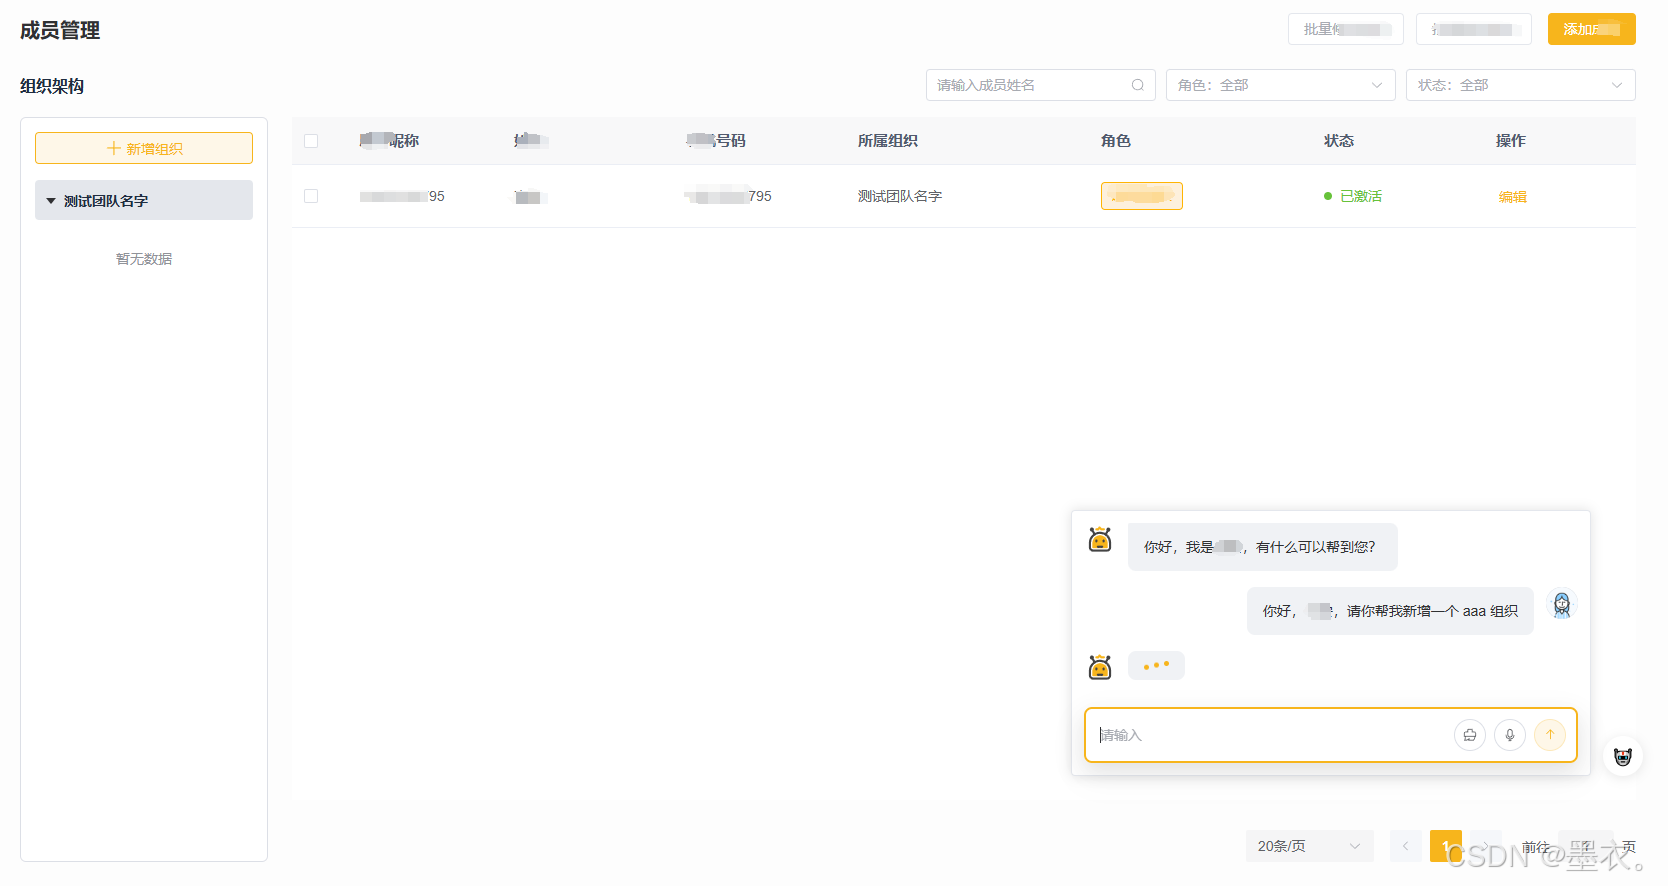1668x886 pixels.
Task: Click the 成员管理 page title
Action: pyautogui.click(x=60, y=31)
